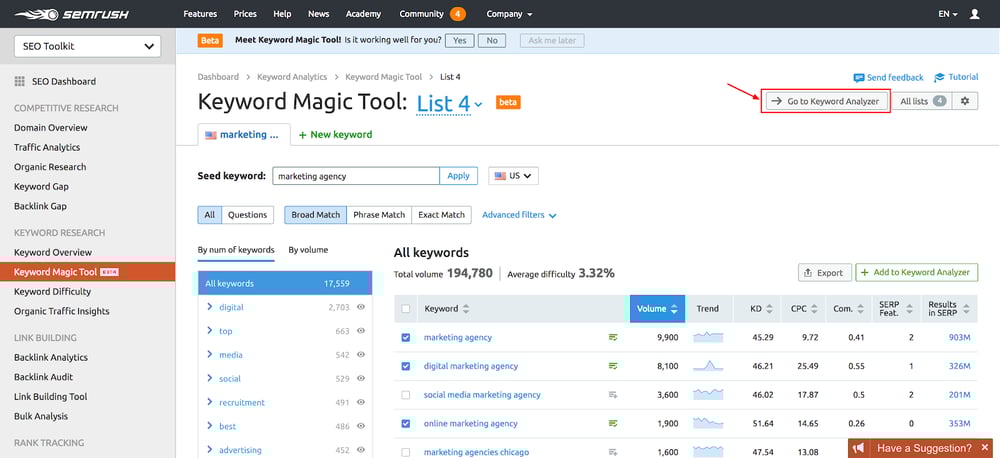Hide the digital keyword group eye icon
This screenshot has height=458, width=1000.
point(361,307)
